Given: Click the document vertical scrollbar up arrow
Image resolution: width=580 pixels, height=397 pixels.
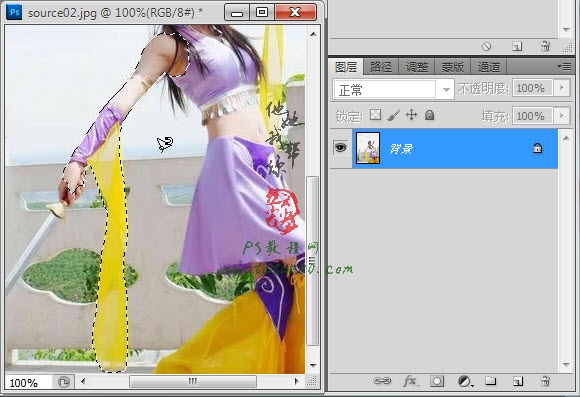Looking at the screenshot, I should (x=313, y=34).
